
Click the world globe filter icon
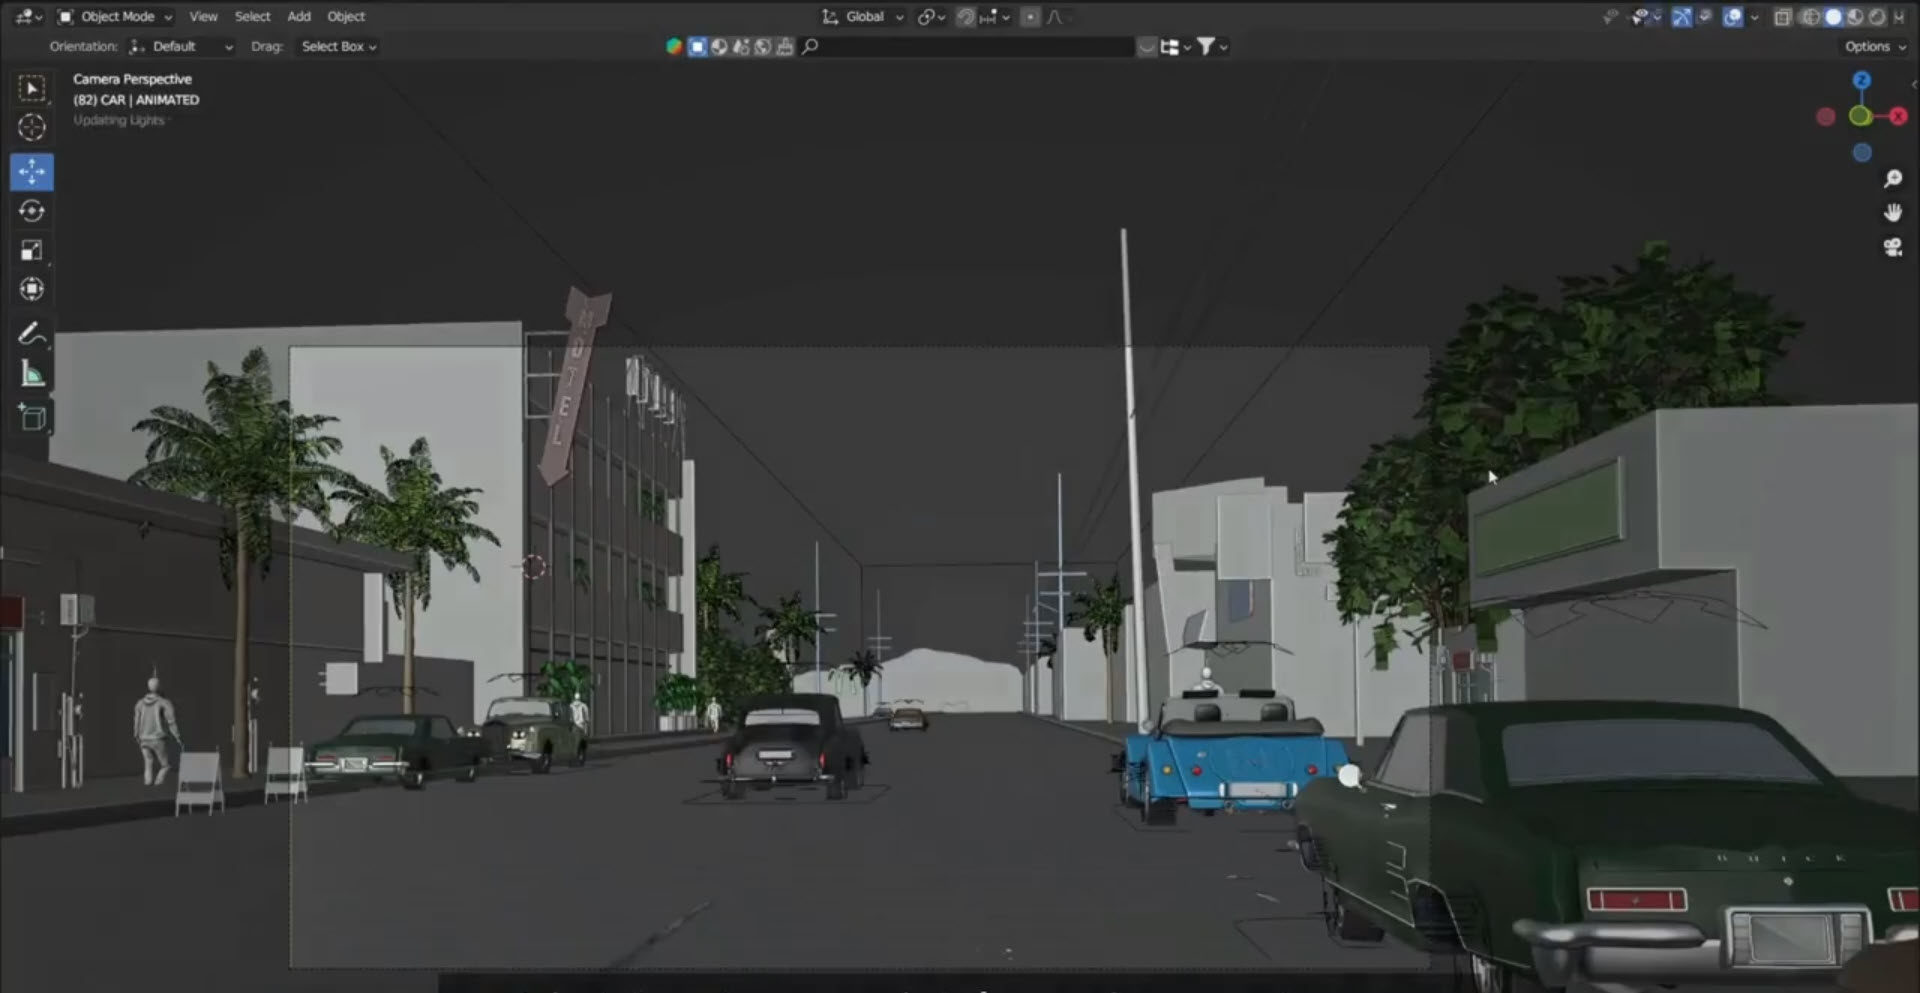point(763,46)
